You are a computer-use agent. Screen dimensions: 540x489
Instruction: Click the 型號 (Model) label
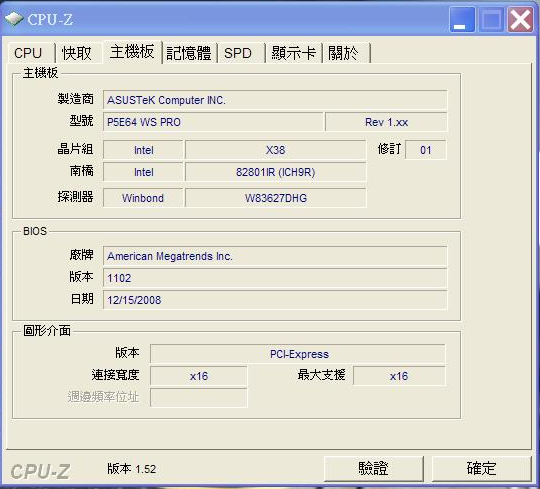(x=82, y=121)
